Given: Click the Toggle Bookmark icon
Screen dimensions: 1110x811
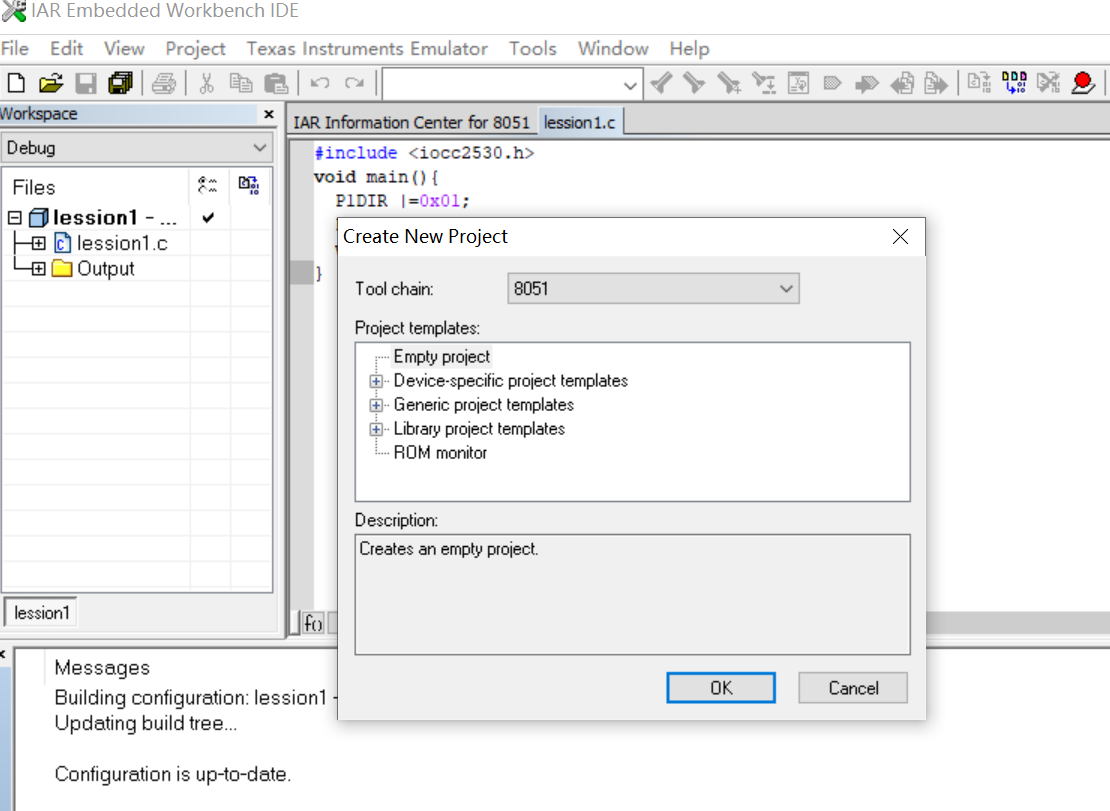Looking at the screenshot, I should [832, 84].
